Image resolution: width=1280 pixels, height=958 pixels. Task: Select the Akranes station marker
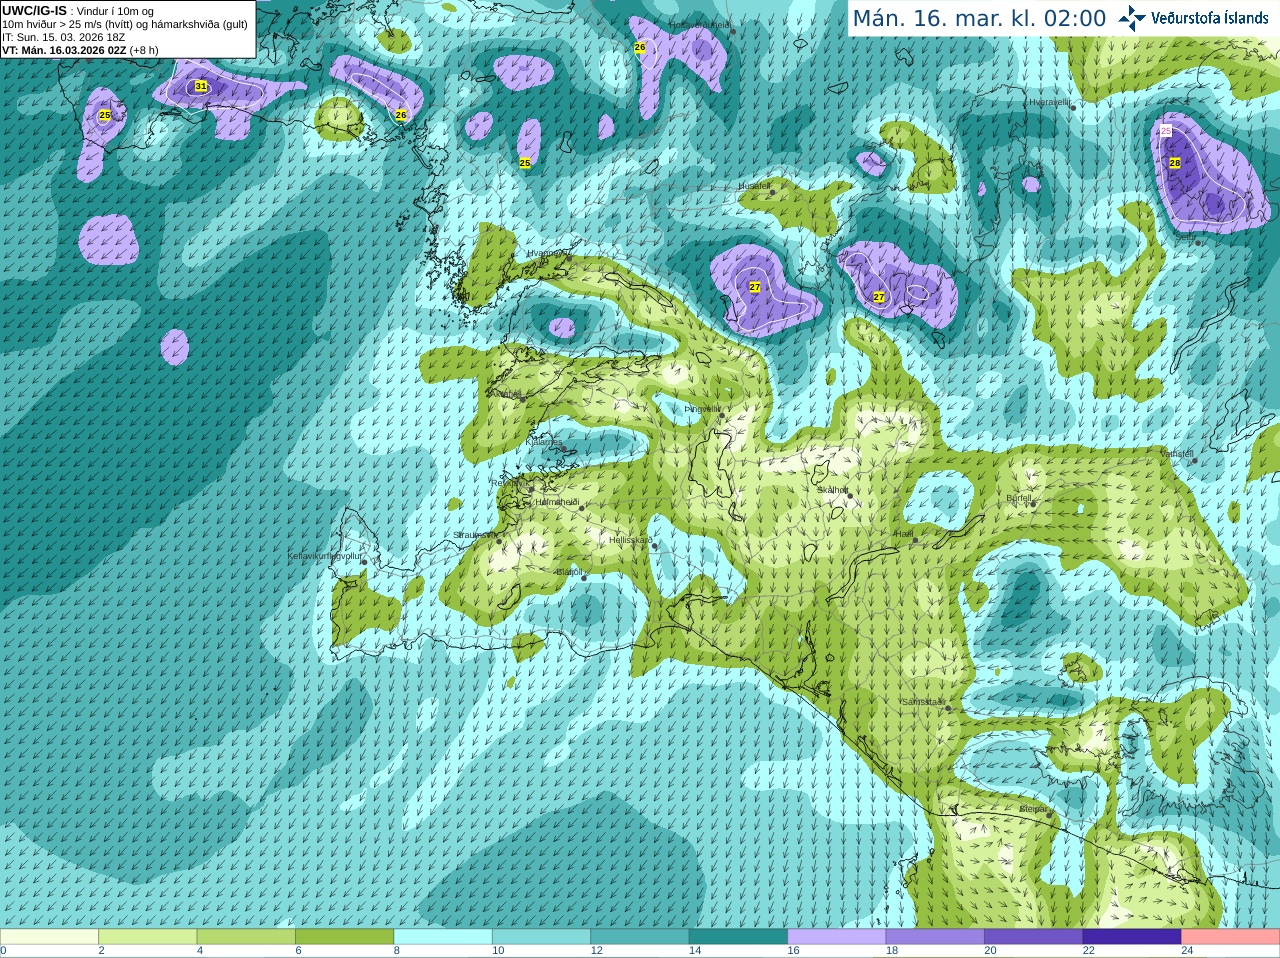click(522, 399)
